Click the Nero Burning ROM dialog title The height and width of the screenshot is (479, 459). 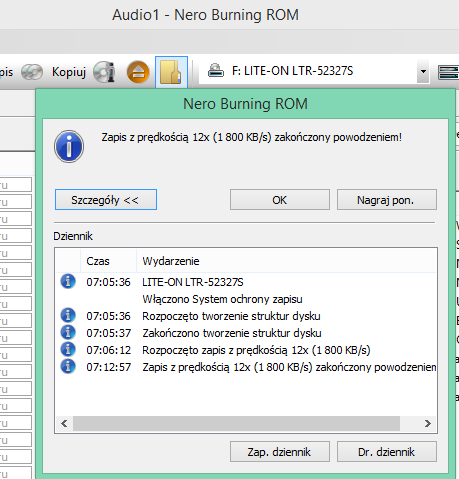245,104
